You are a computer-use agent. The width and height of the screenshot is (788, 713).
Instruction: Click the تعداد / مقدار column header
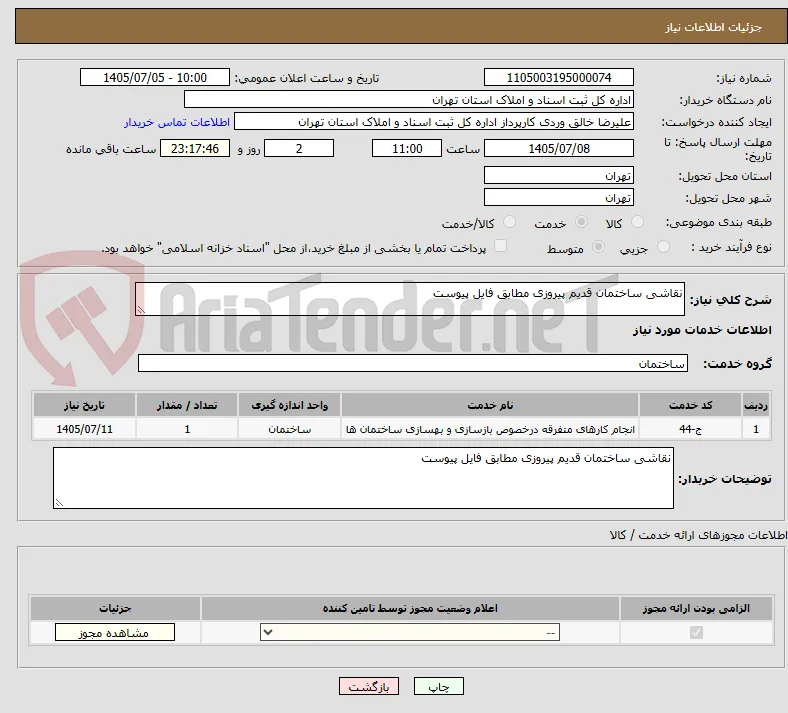187,405
